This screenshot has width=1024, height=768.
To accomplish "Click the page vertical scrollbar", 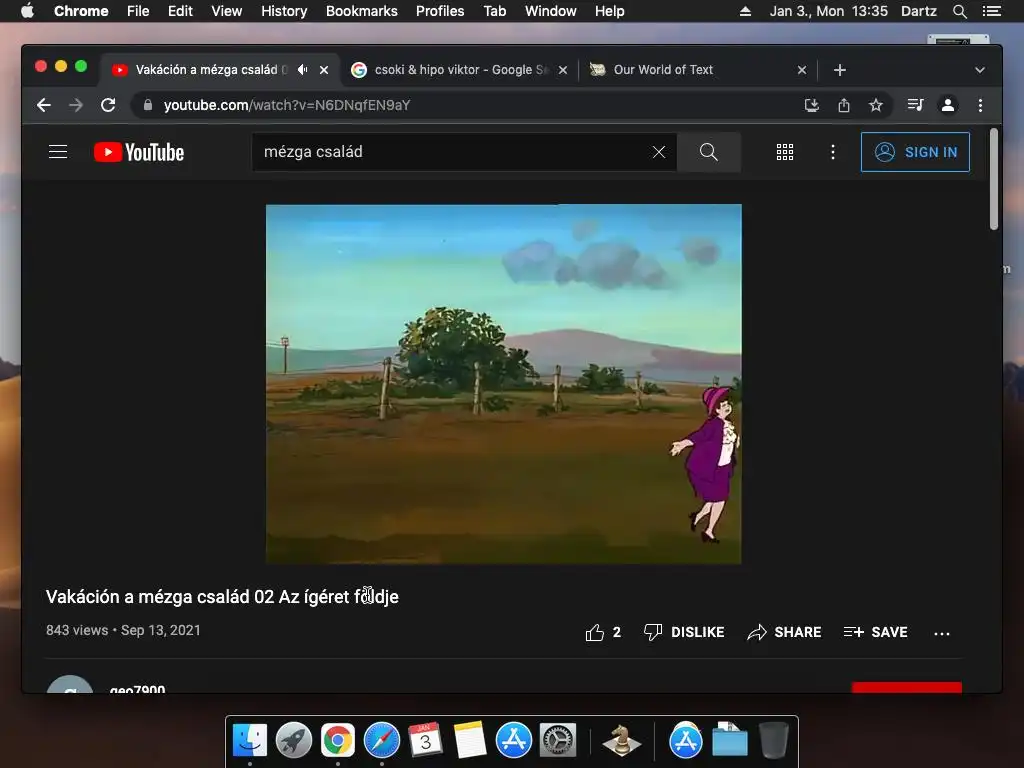I will click(994, 179).
